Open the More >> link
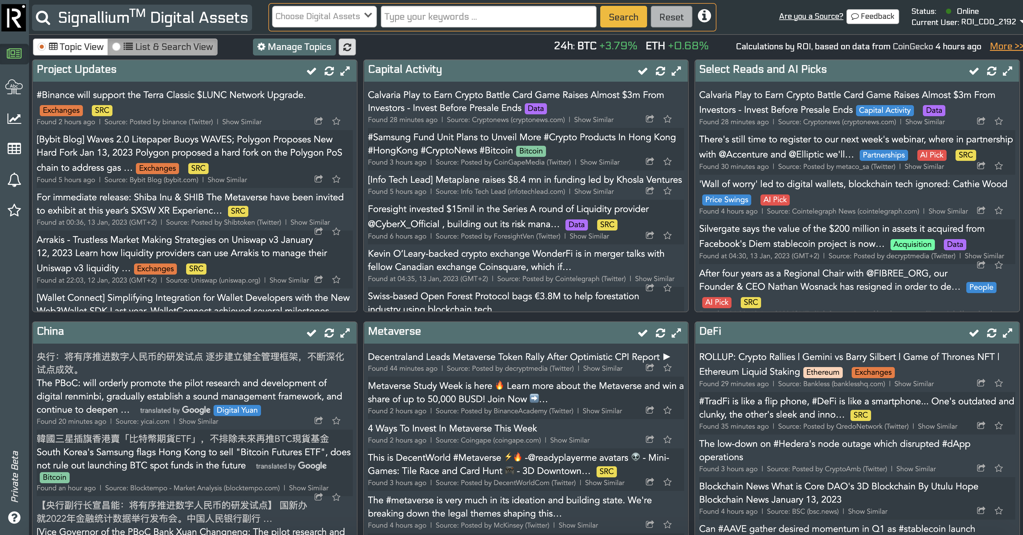This screenshot has height=535, width=1023. point(1005,46)
